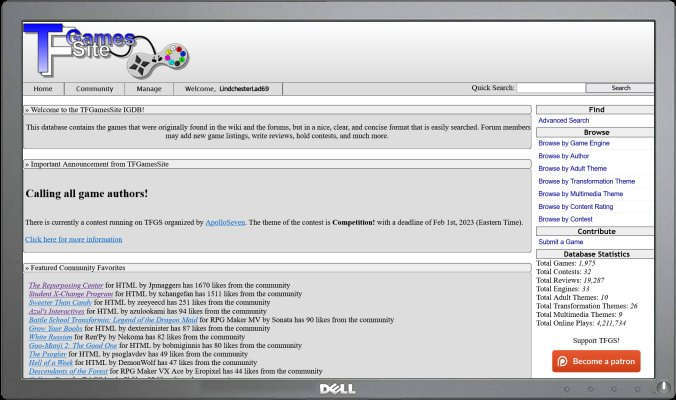This screenshot has width=676, height=400.
Task: Click the TF Games Site logo
Action: 80,52
